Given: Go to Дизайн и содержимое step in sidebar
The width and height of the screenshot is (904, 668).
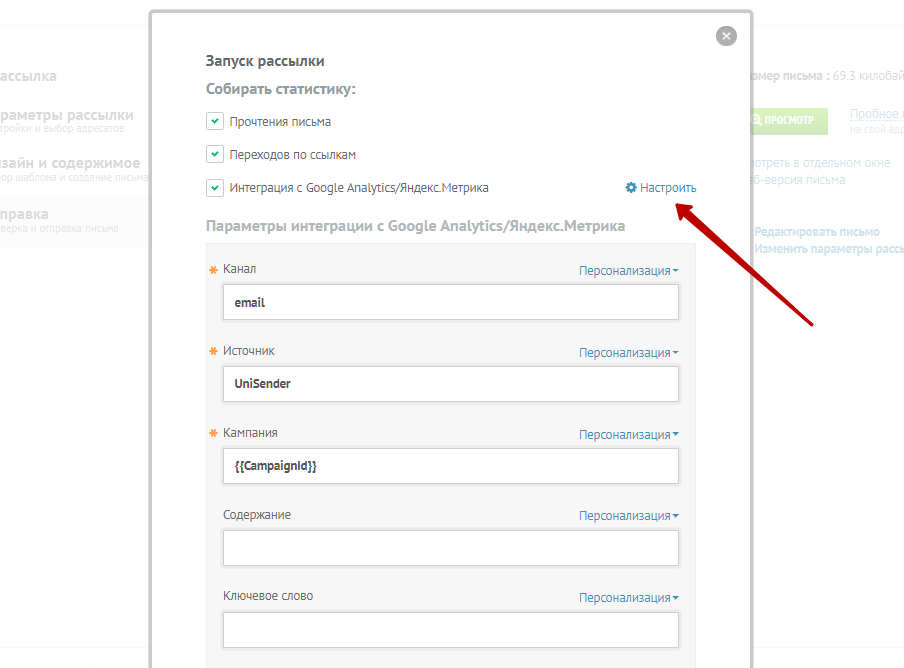Looking at the screenshot, I should click(x=74, y=169).
